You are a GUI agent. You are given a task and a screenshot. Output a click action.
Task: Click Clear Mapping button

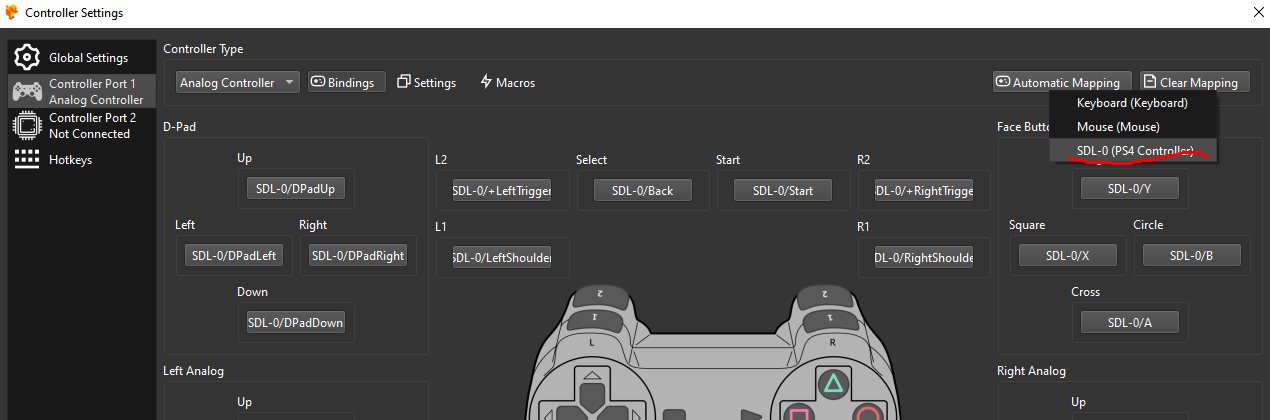[1195, 82]
